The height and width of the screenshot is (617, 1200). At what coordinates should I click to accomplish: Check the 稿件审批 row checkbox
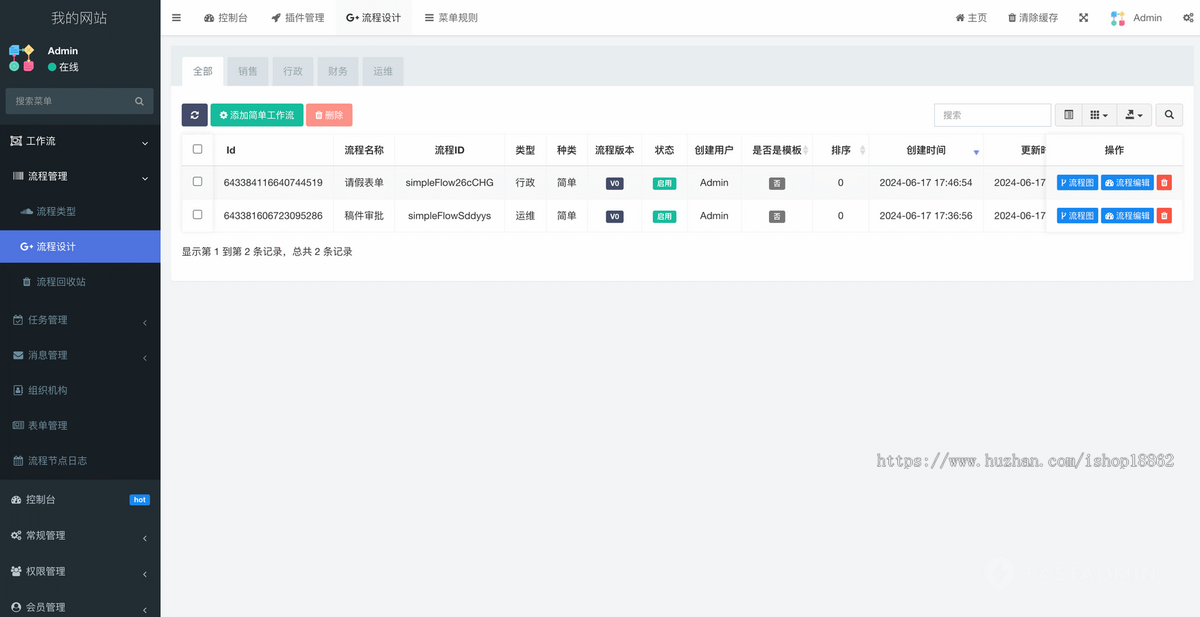click(197, 215)
